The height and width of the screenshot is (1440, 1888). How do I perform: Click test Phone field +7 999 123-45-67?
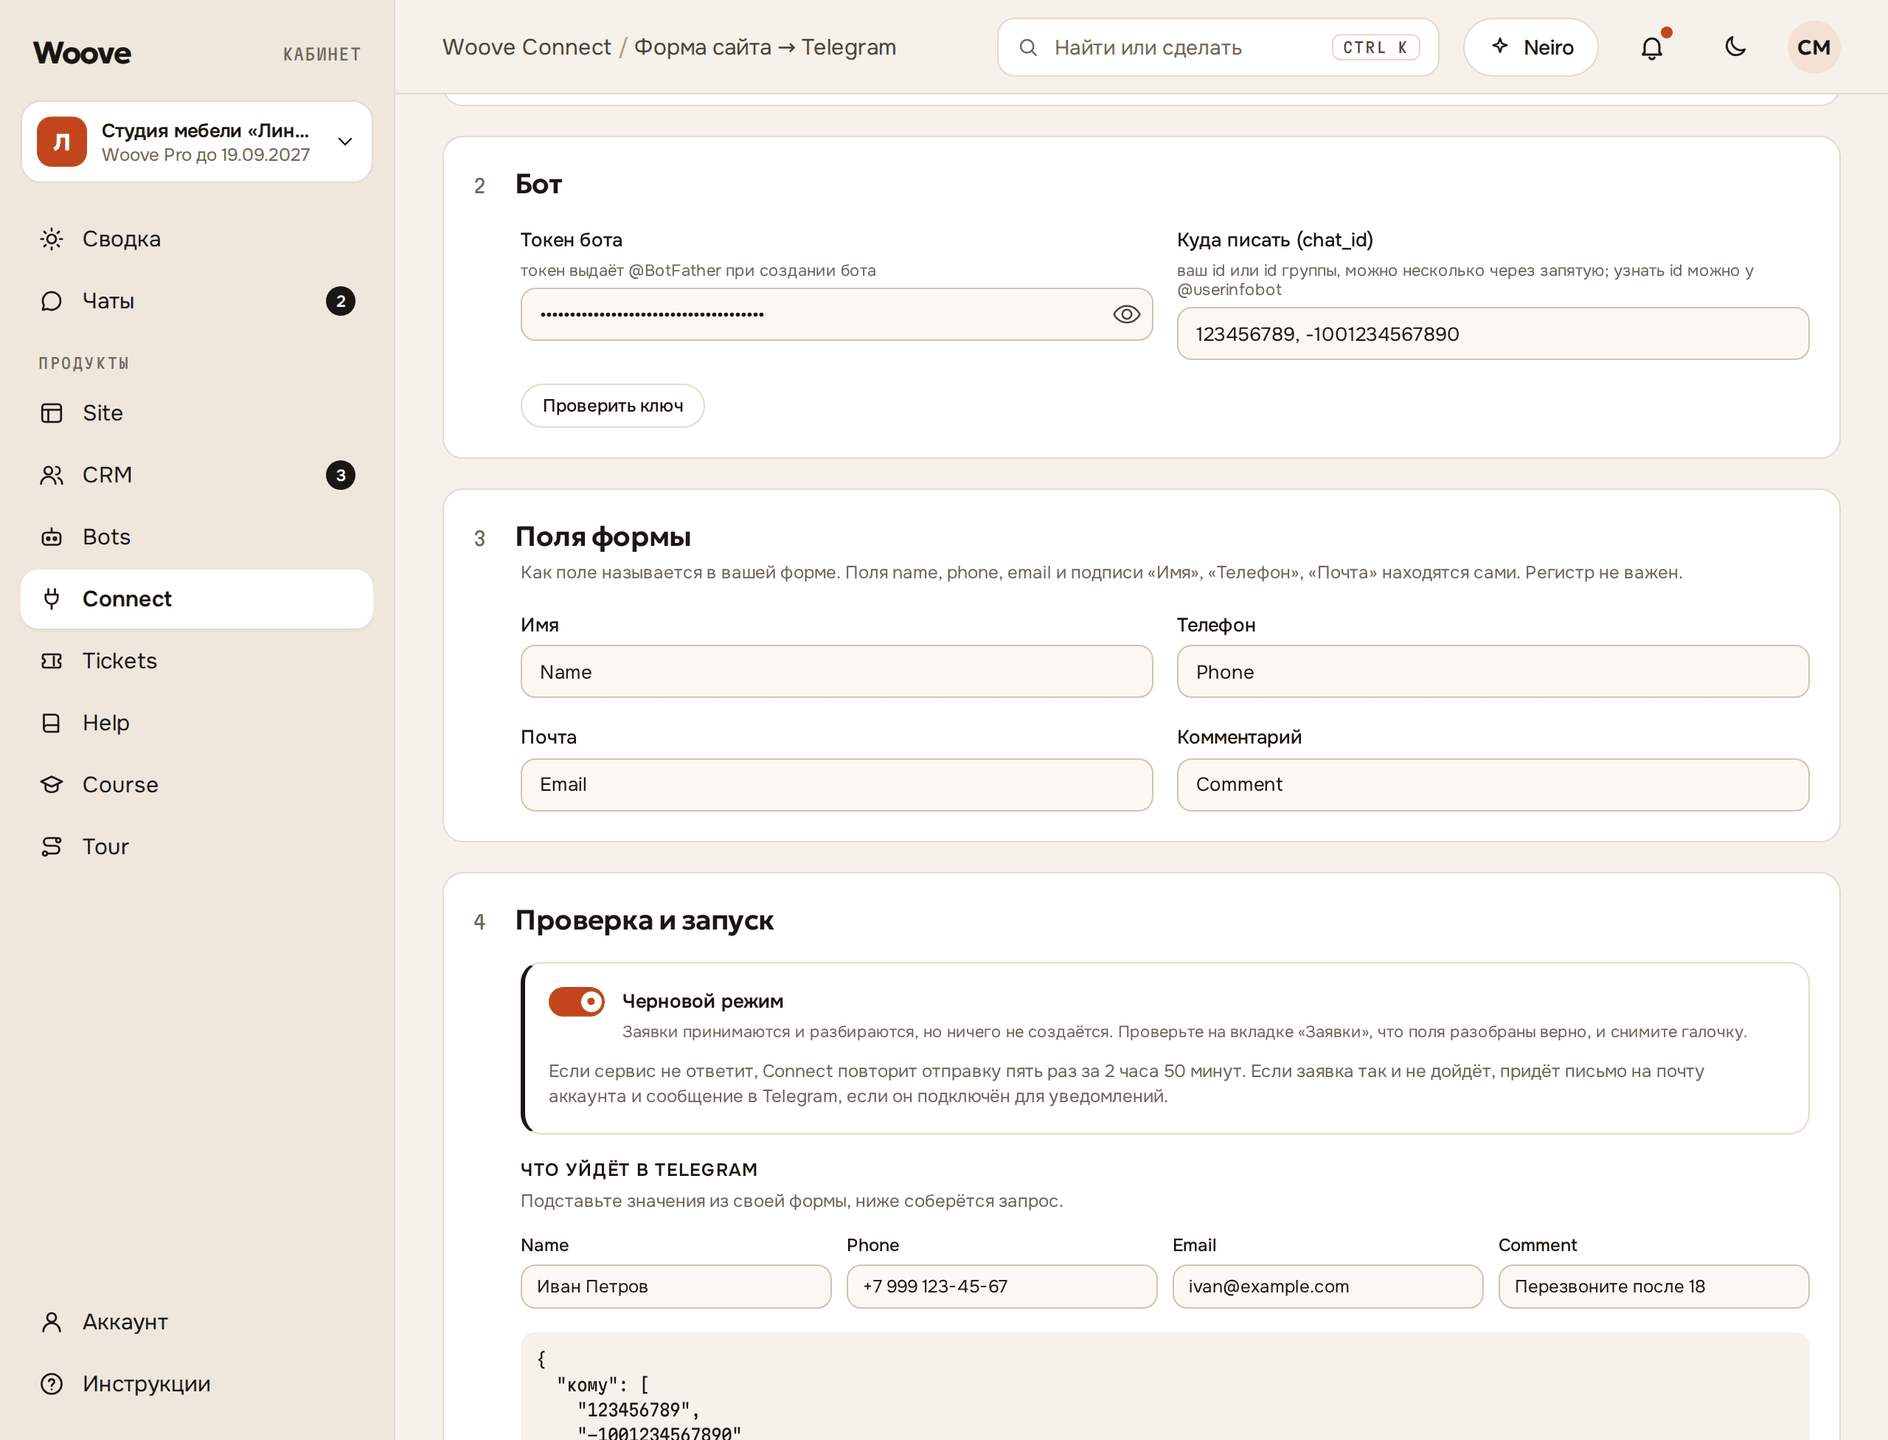1002,1287
